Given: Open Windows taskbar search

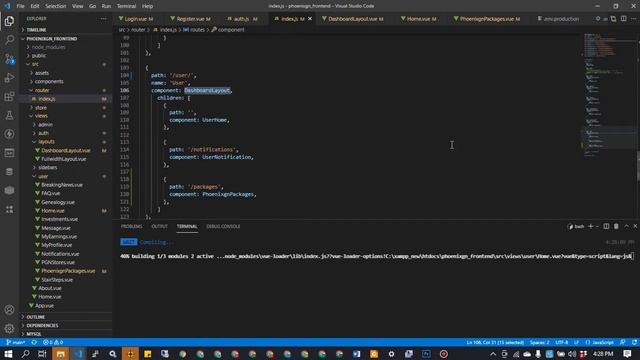Looking at the screenshot, I should [25, 353].
